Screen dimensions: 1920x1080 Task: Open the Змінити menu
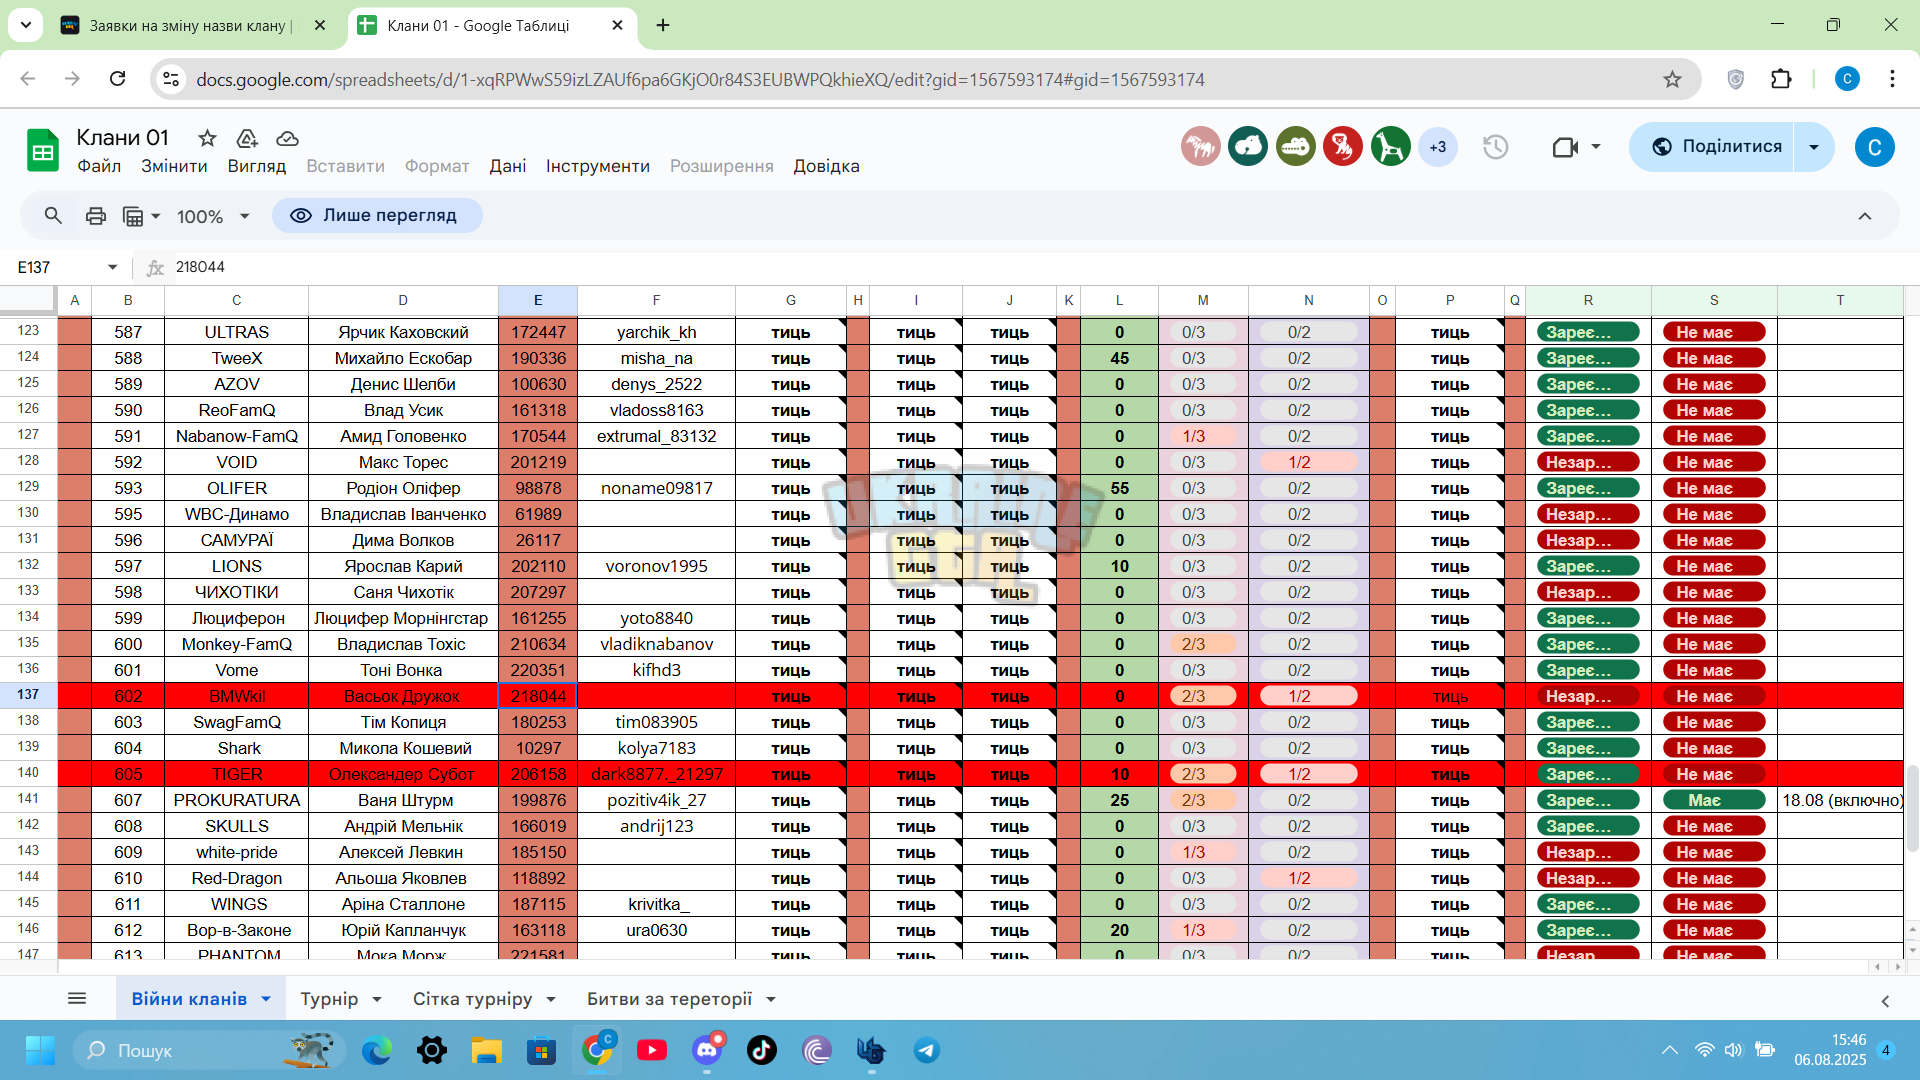174,166
